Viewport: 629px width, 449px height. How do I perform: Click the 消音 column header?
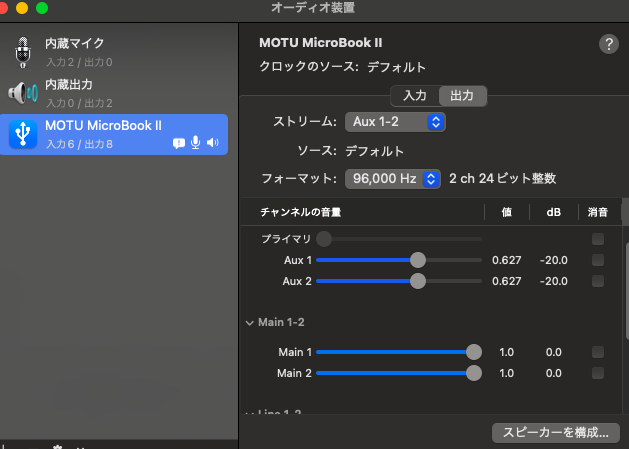(598, 212)
